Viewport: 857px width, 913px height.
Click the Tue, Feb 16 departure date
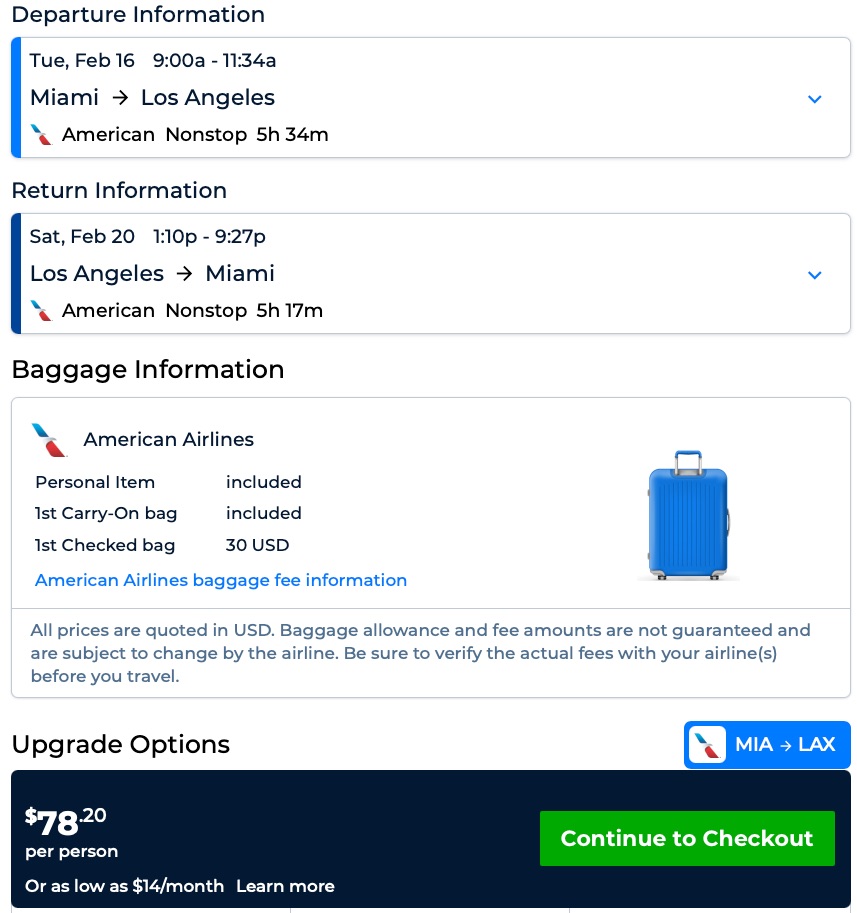click(x=82, y=61)
